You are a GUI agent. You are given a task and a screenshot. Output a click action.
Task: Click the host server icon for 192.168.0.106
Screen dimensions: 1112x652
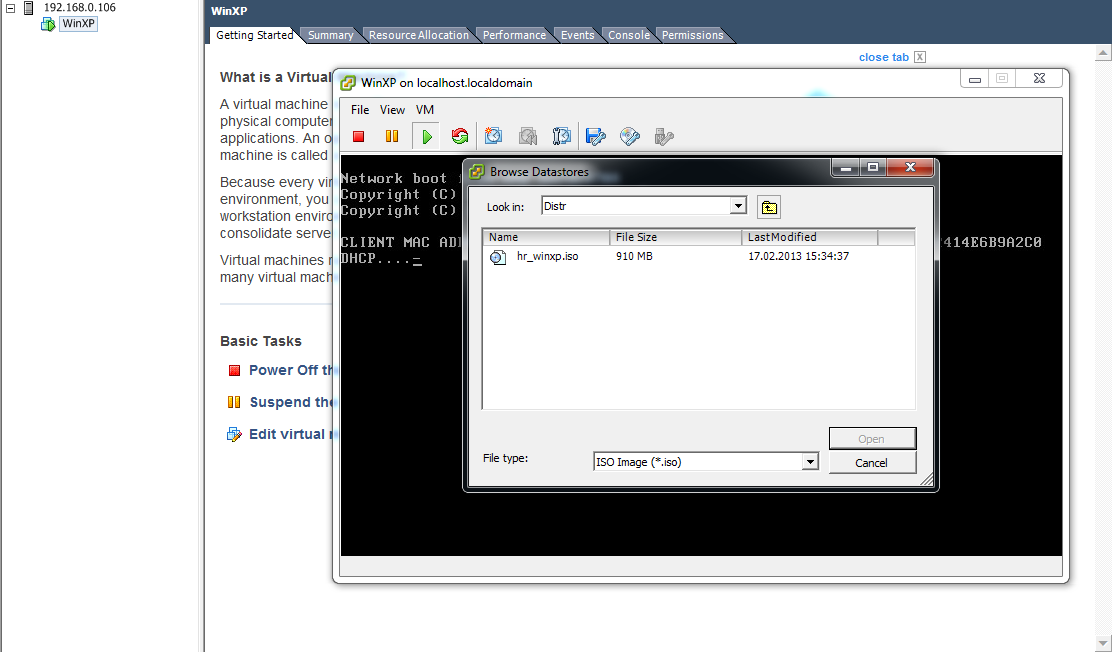click(x=28, y=8)
